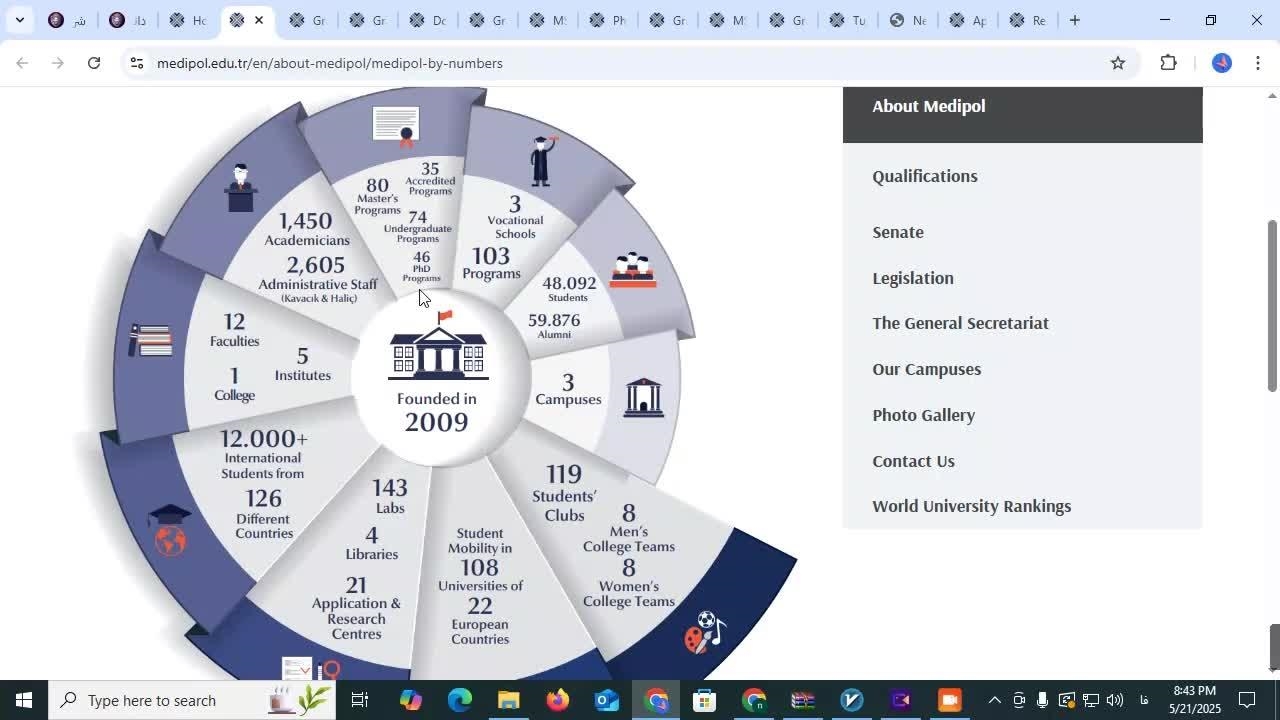
Task: Open Chrome profile avatar
Action: (x=1221, y=63)
